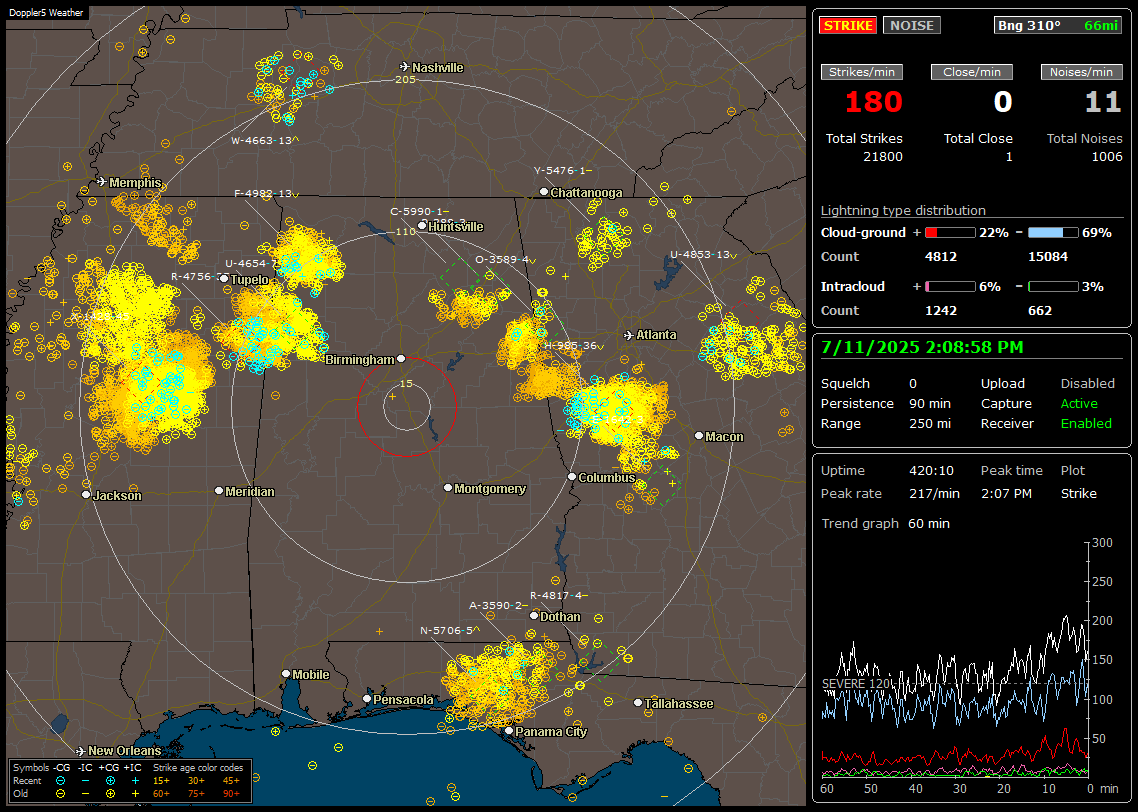Click the Total Strikes value 21800
The width and height of the screenshot is (1138, 812).
883,157
